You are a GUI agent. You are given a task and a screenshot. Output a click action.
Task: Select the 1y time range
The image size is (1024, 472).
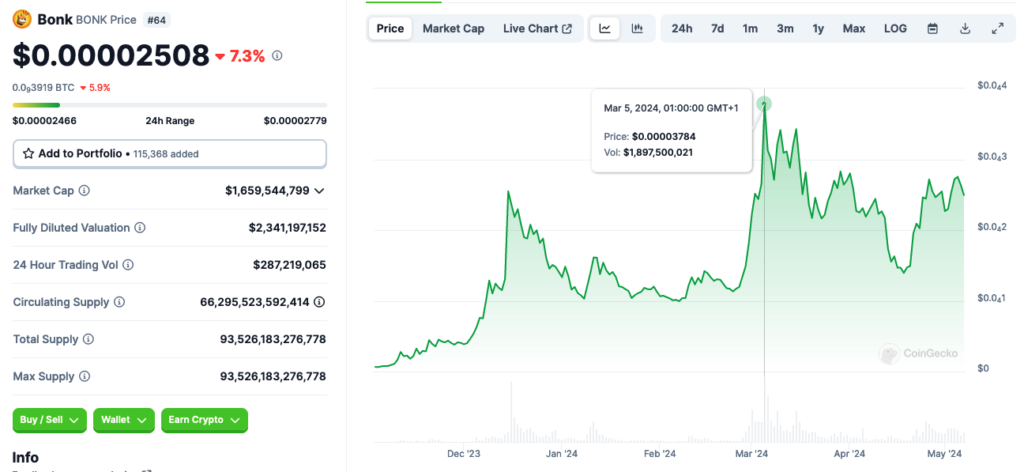point(818,28)
